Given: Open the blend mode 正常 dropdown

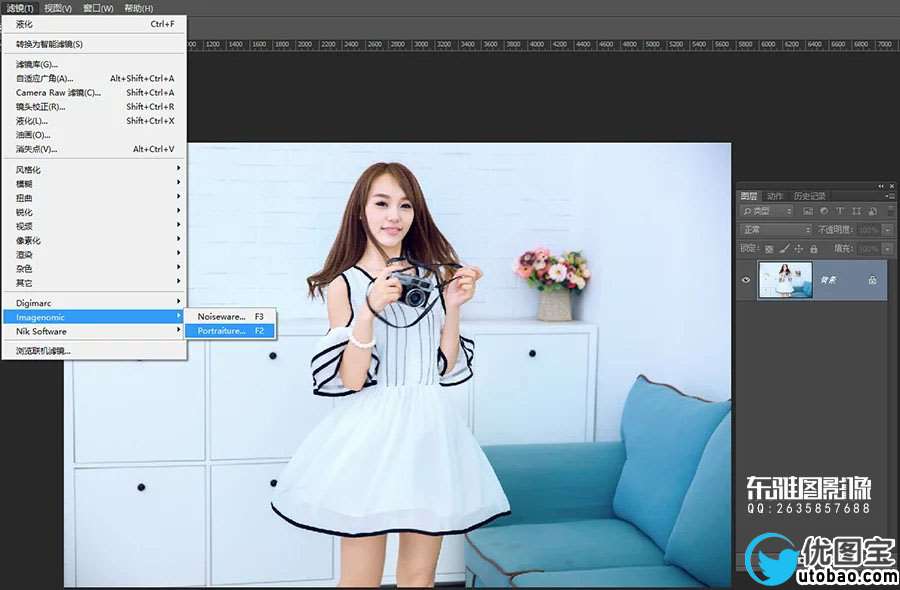Looking at the screenshot, I should point(775,230).
